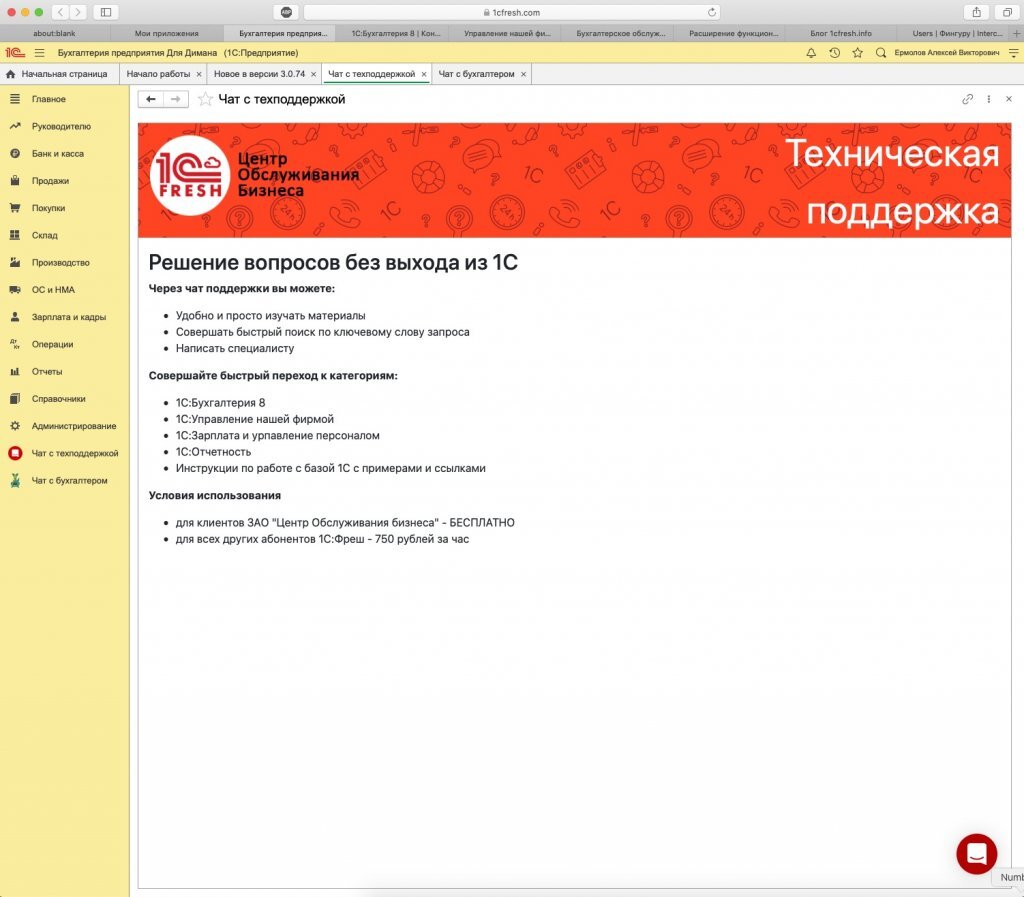
Task: Click the Отчеты chart icon
Action: [15, 371]
